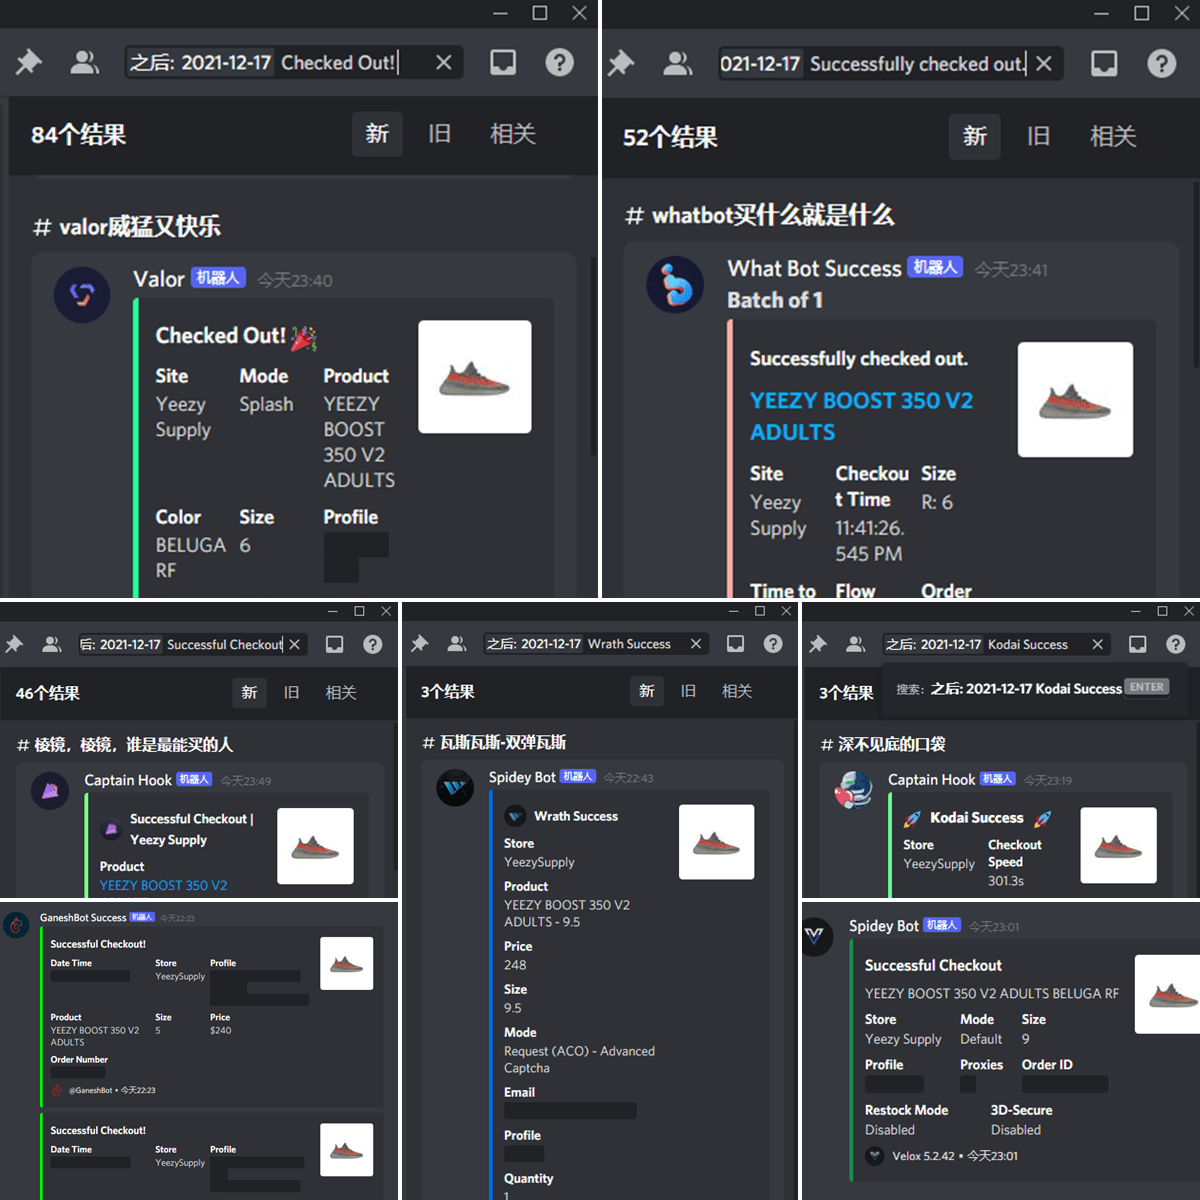Open channel # 深不见底的口袋
Image resolution: width=1200 pixels, height=1200 pixels.
tap(883, 744)
